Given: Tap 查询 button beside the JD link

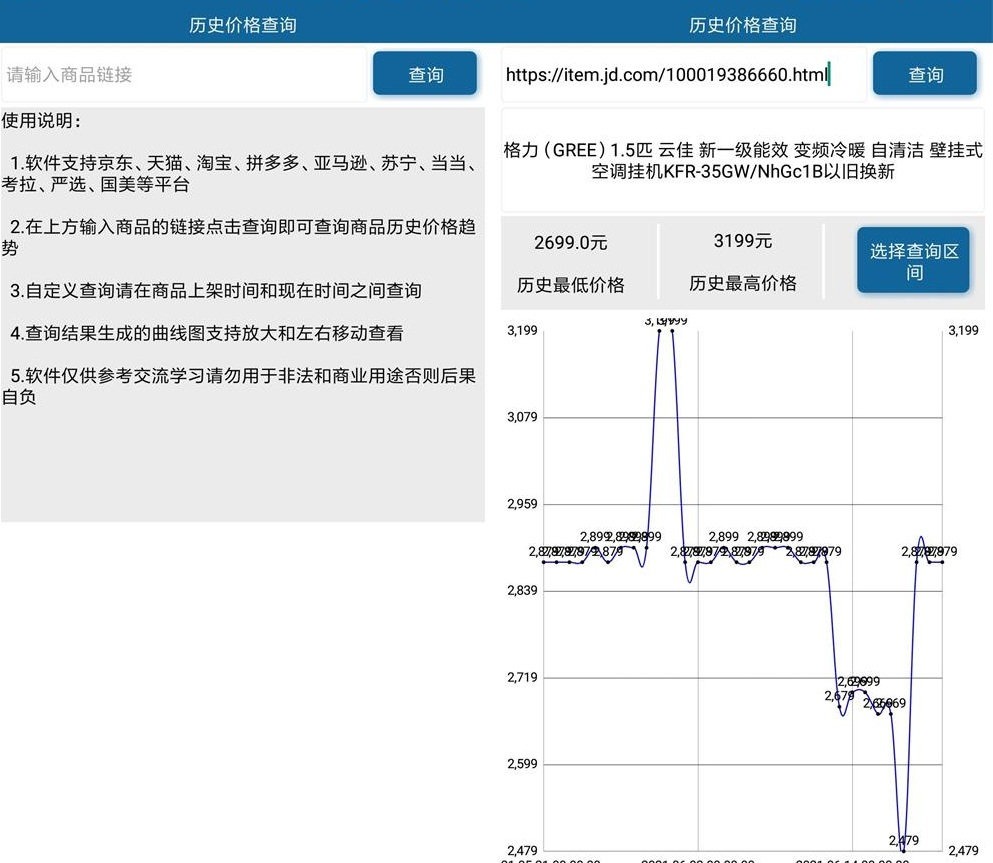Looking at the screenshot, I should coord(925,74).
